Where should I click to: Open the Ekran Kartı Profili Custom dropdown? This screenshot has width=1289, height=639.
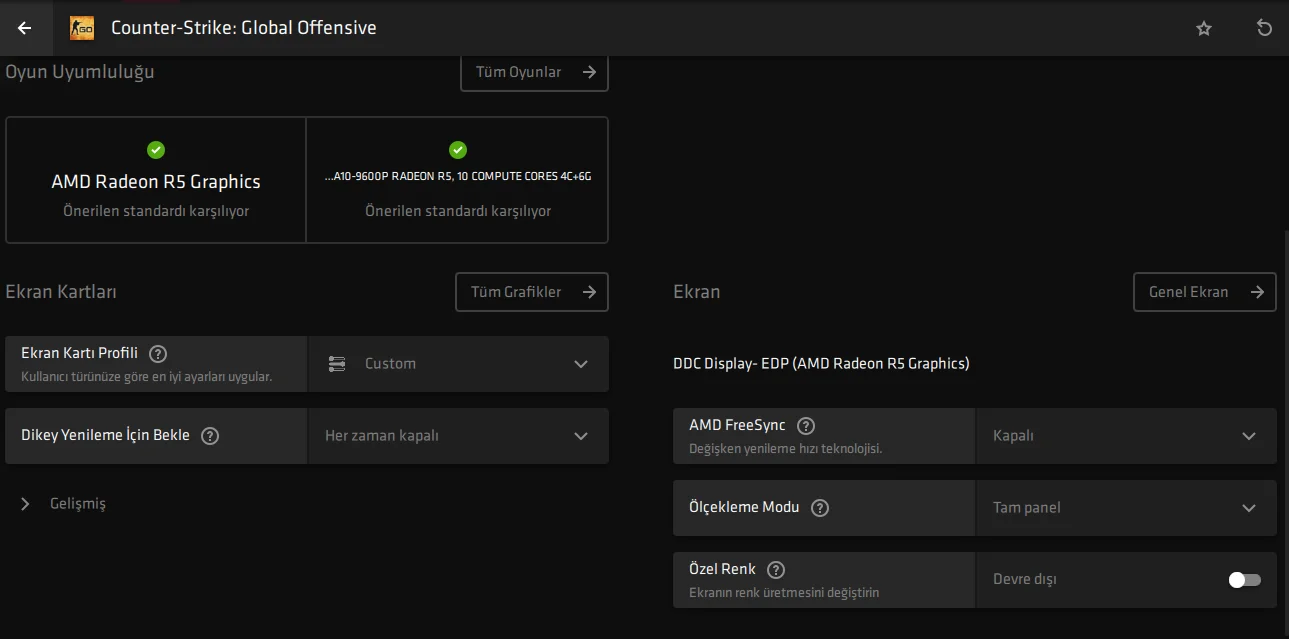coord(458,364)
